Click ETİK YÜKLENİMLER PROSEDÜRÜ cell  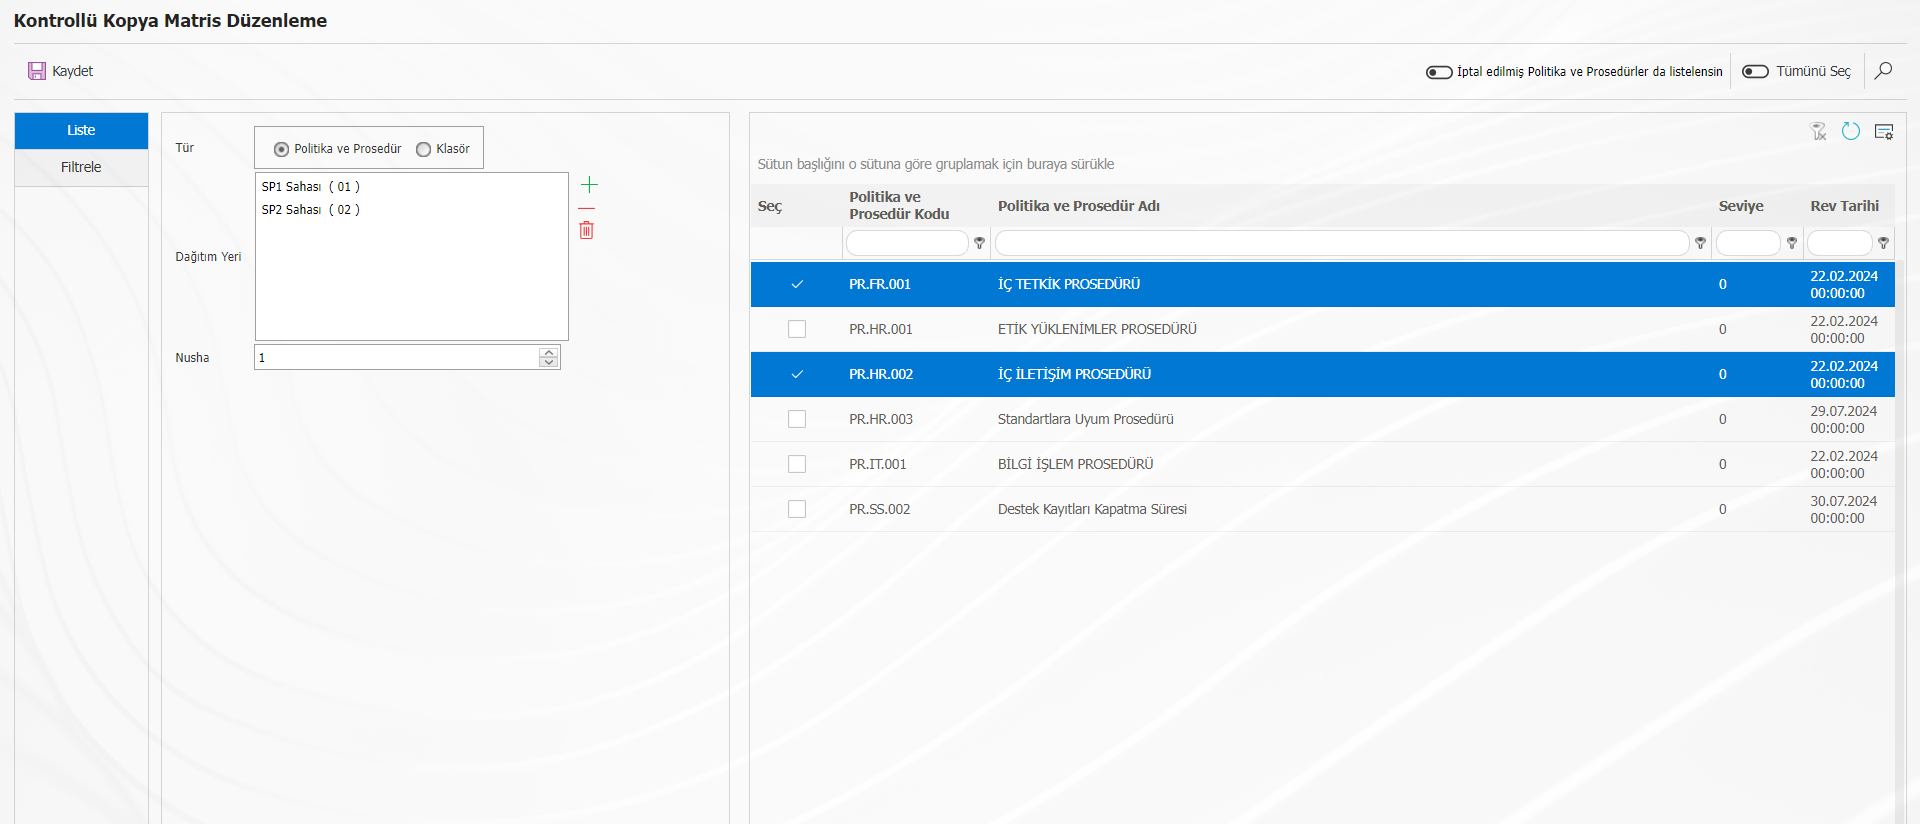[1097, 329]
